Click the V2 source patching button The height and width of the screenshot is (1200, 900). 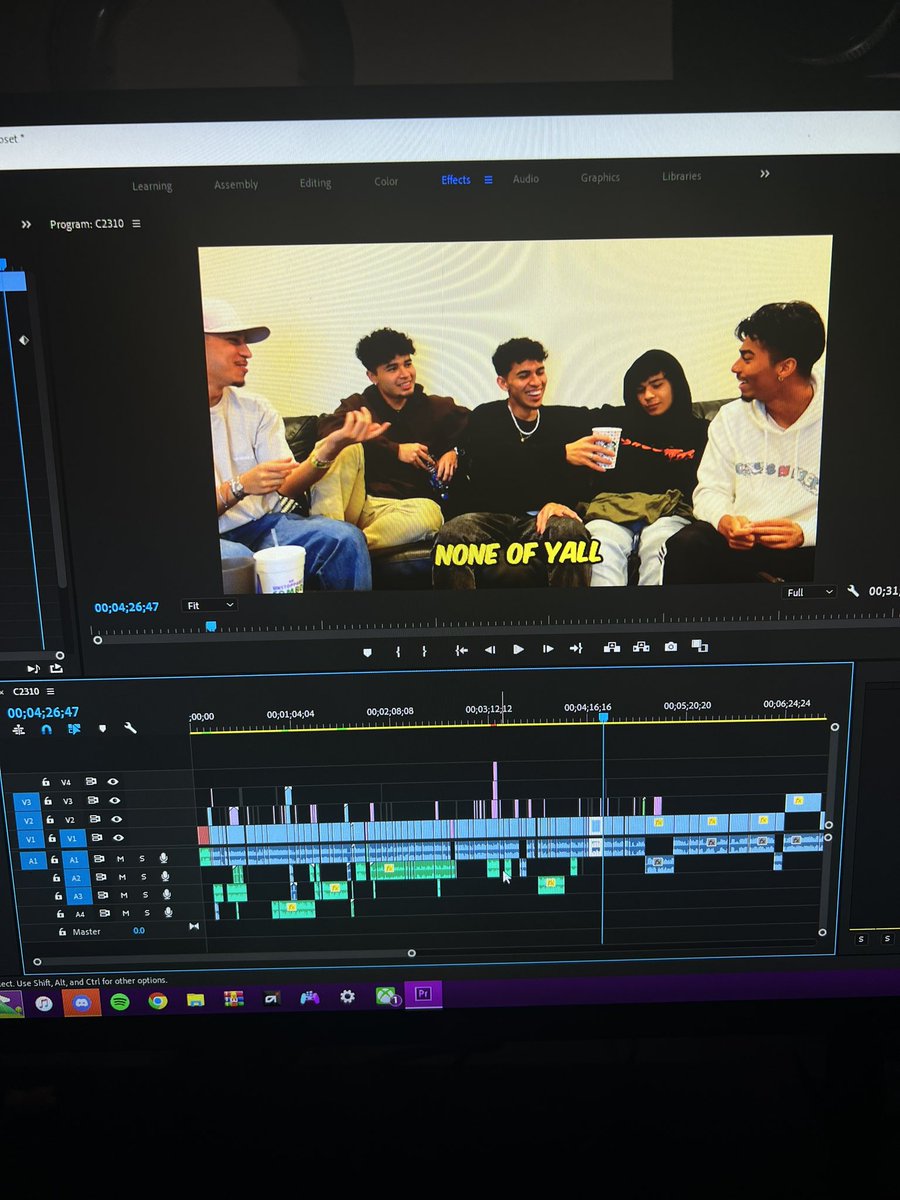(x=29, y=820)
